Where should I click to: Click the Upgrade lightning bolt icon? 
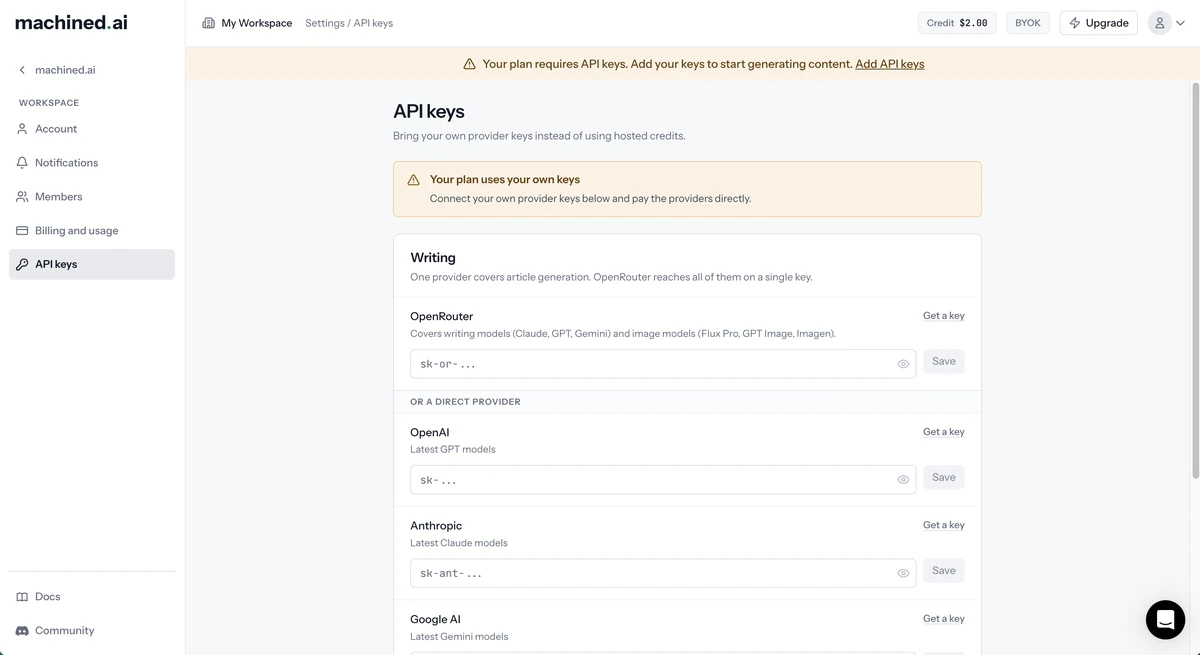coord(1075,23)
